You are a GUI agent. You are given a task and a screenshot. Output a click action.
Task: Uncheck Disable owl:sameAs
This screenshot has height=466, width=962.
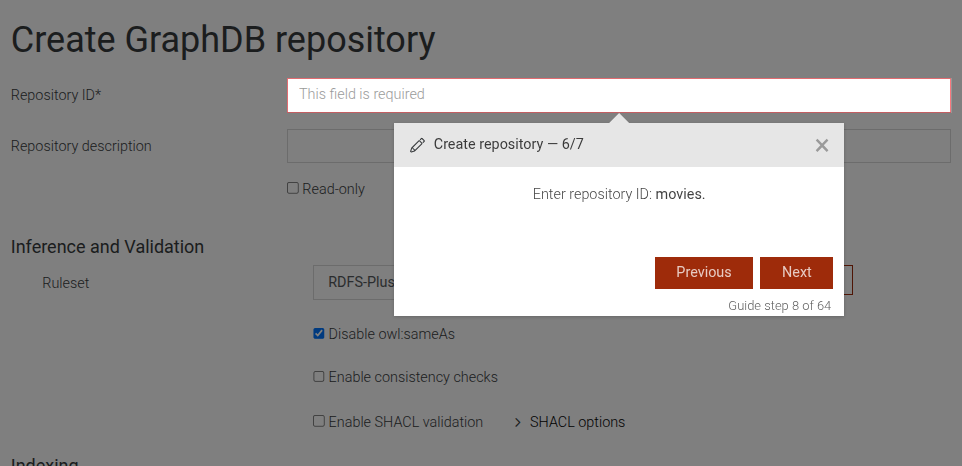pyautogui.click(x=319, y=334)
